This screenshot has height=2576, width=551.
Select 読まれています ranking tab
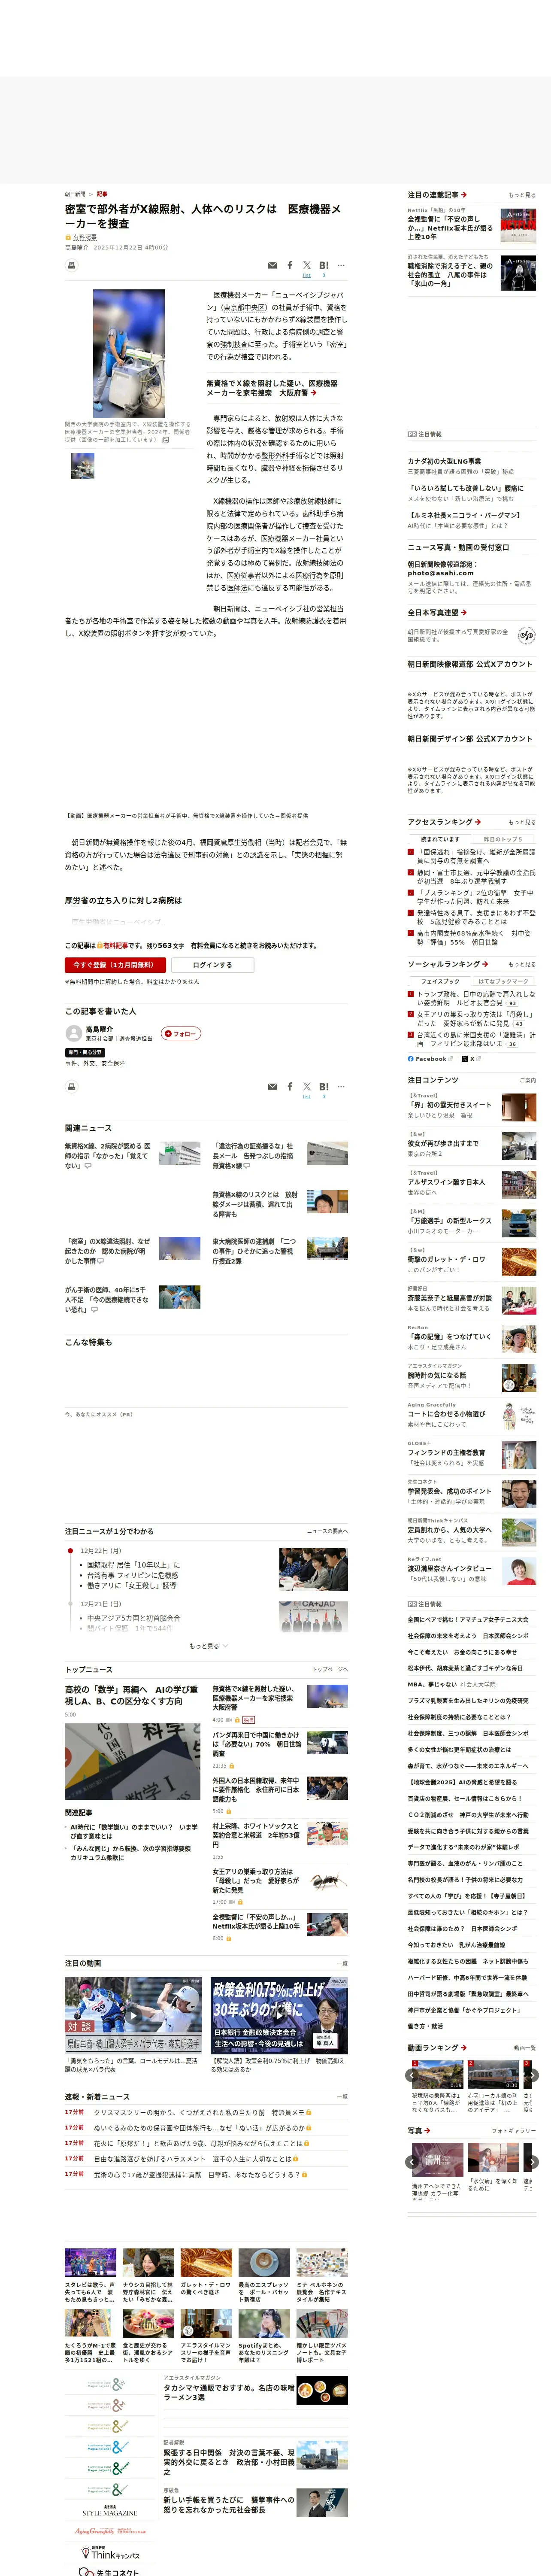point(440,839)
